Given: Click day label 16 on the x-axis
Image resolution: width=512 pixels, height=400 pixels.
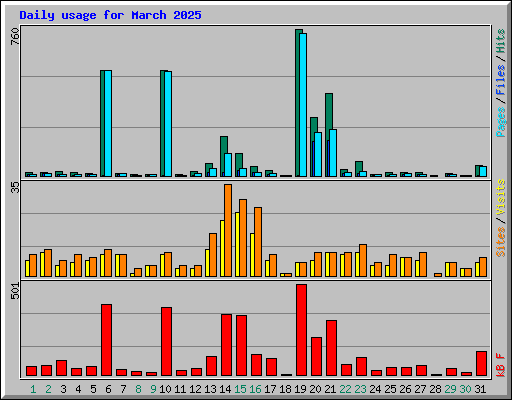Looking at the screenshot, I should (255, 389).
